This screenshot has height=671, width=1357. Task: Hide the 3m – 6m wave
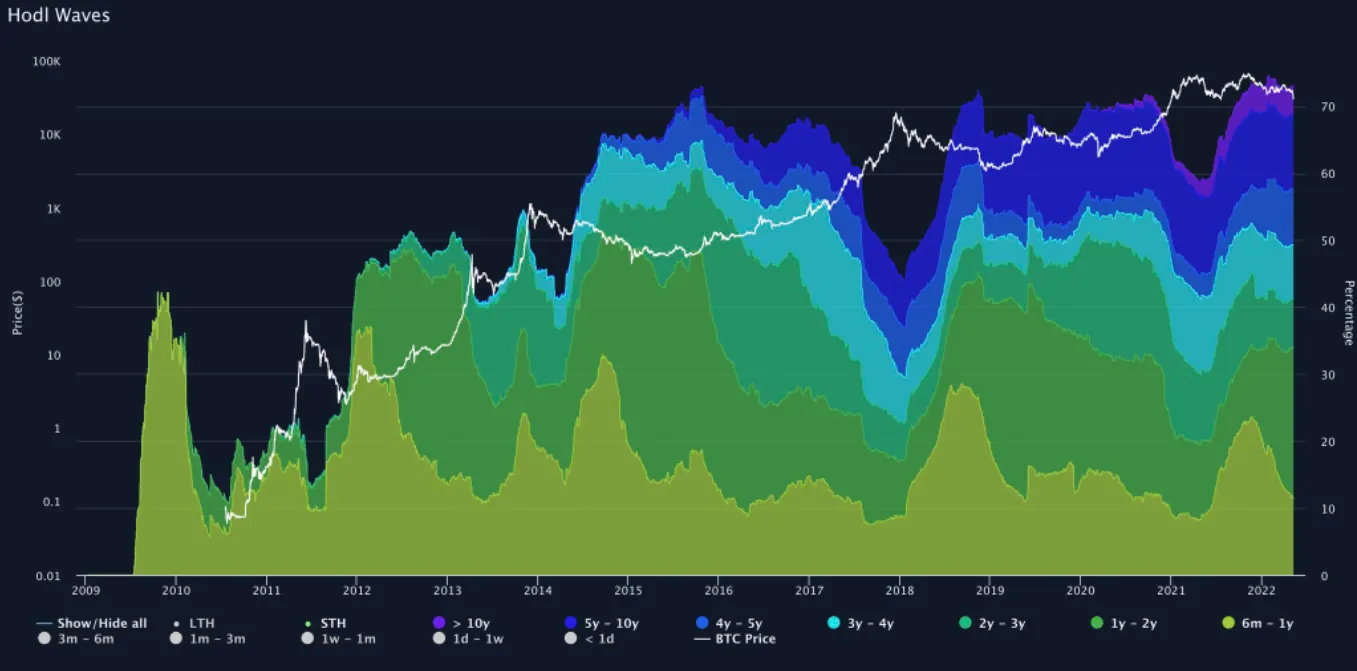pyautogui.click(x=44, y=638)
